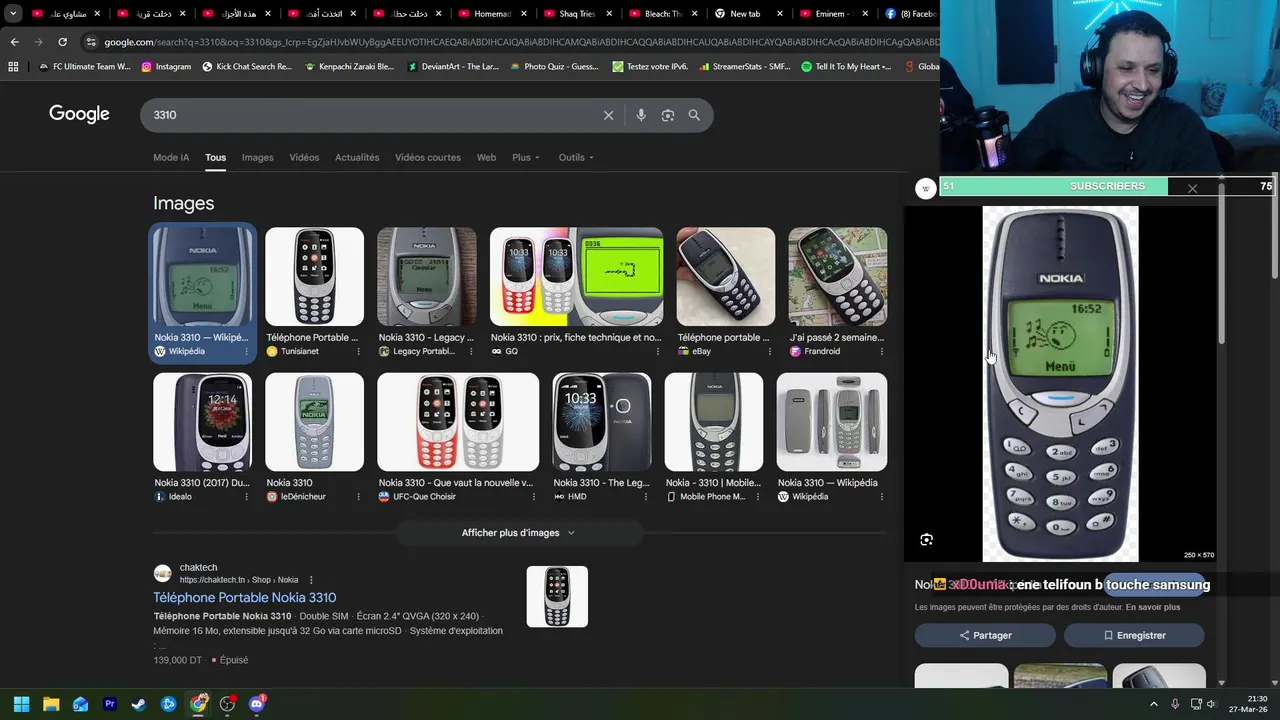Open the Mobile Phone Museum thumbnail

click(x=714, y=422)
